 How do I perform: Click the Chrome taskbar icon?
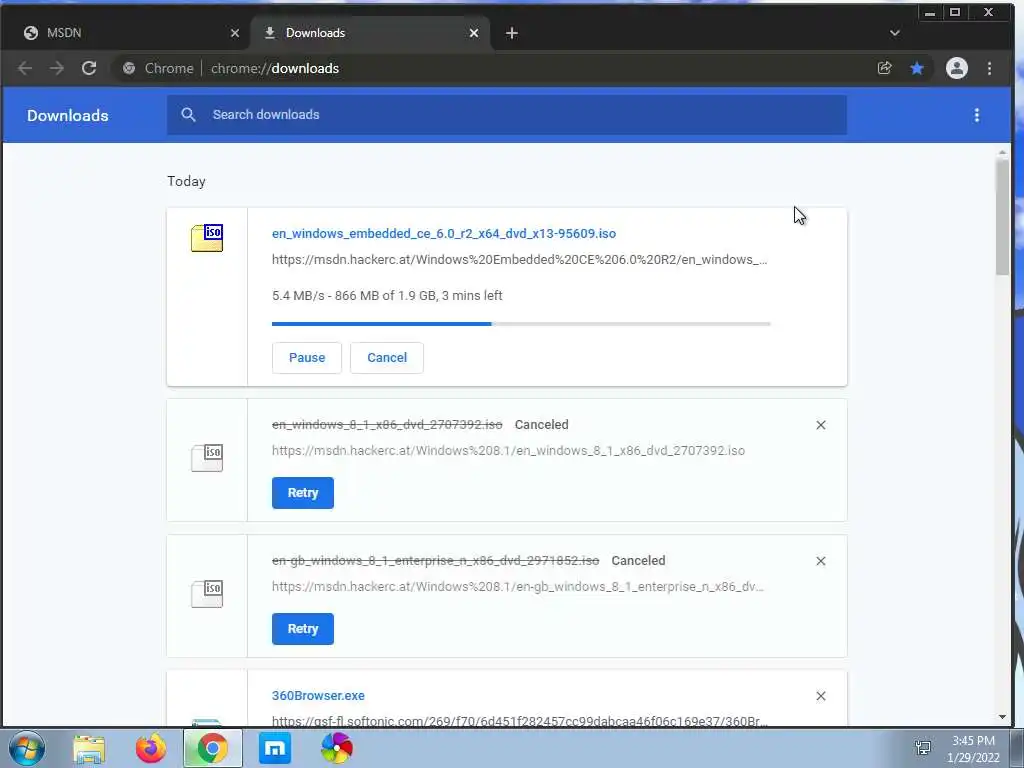click(x=213, y=748)
